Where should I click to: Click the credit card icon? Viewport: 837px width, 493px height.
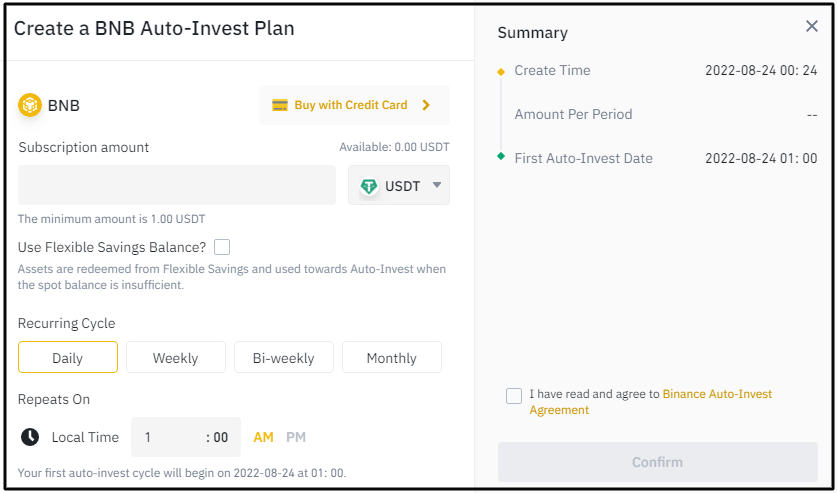pyautogui.click(x=280, y=105)
